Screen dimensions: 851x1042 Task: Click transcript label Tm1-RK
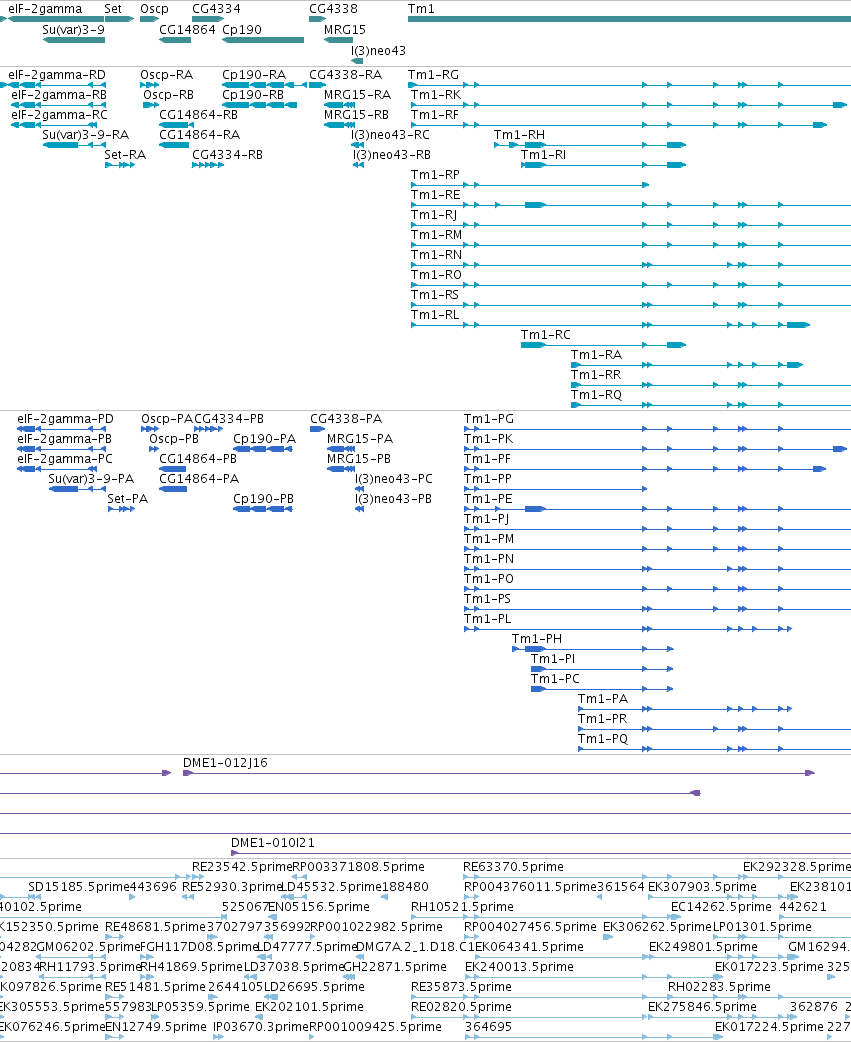pos(436,95)
